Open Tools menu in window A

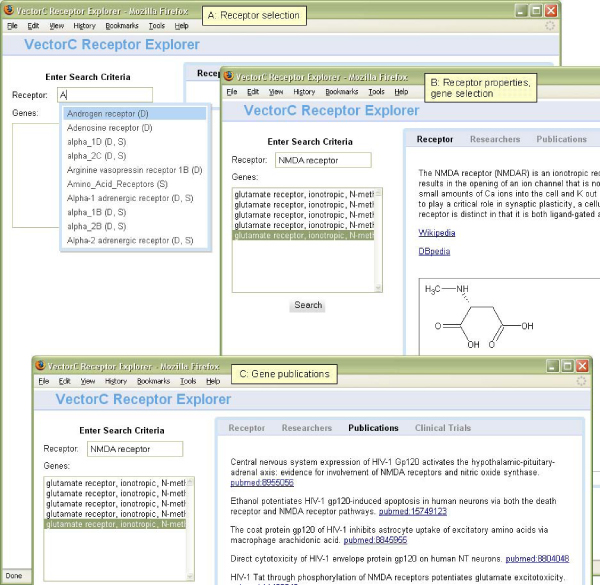pyautogui.click(x=157, y=26)
